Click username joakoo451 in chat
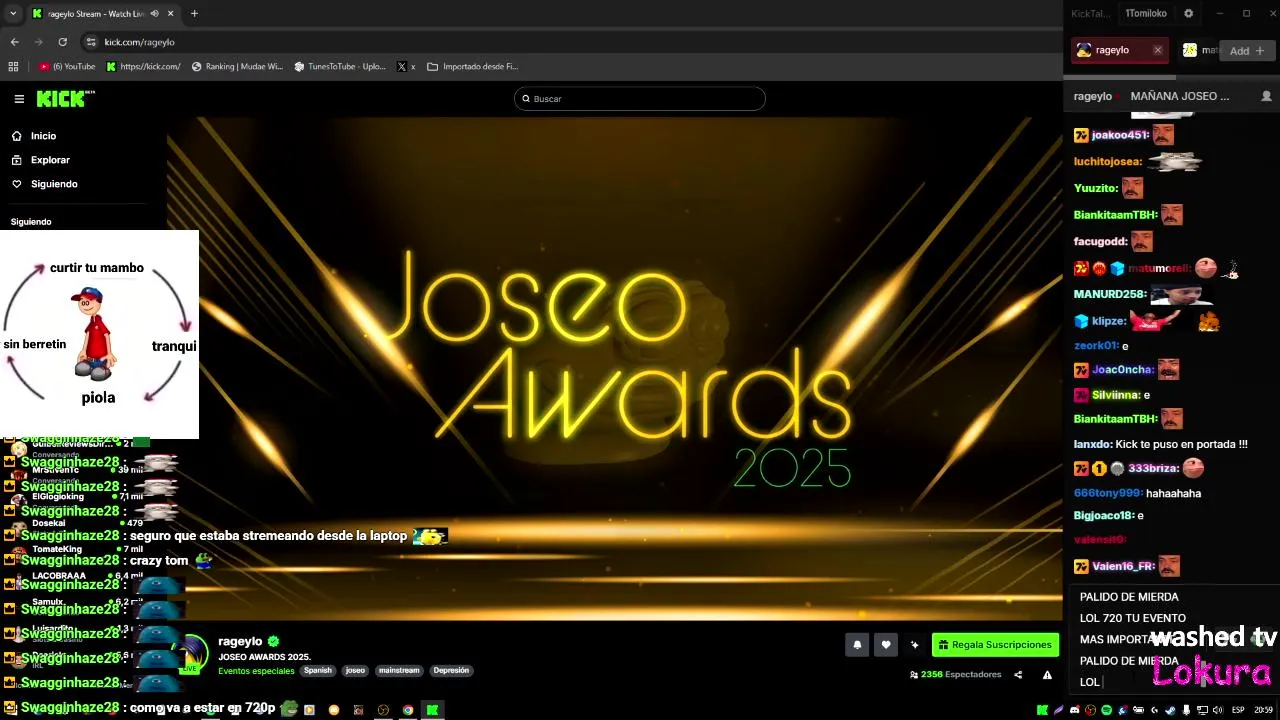 click(1120, 135)
